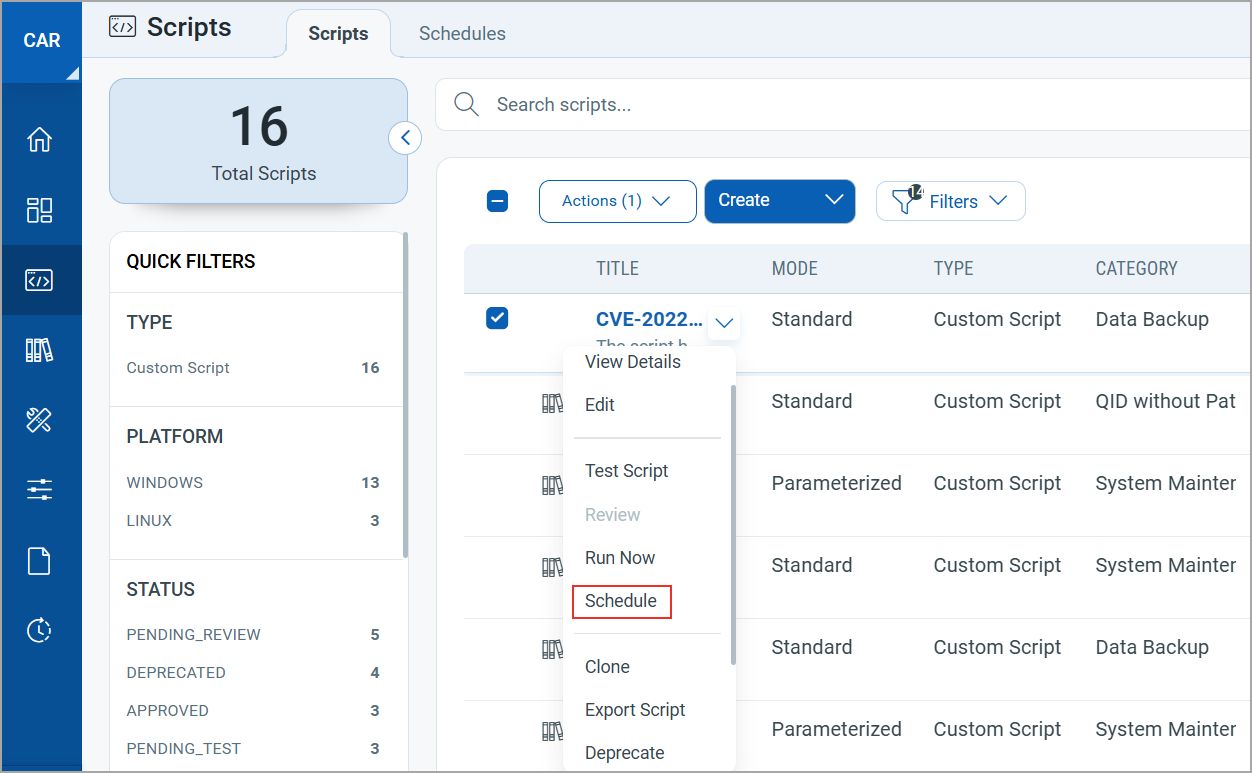Choose Export Script menu entry
The width and height of the screenshot is (1252, 773).
(635, 710)
